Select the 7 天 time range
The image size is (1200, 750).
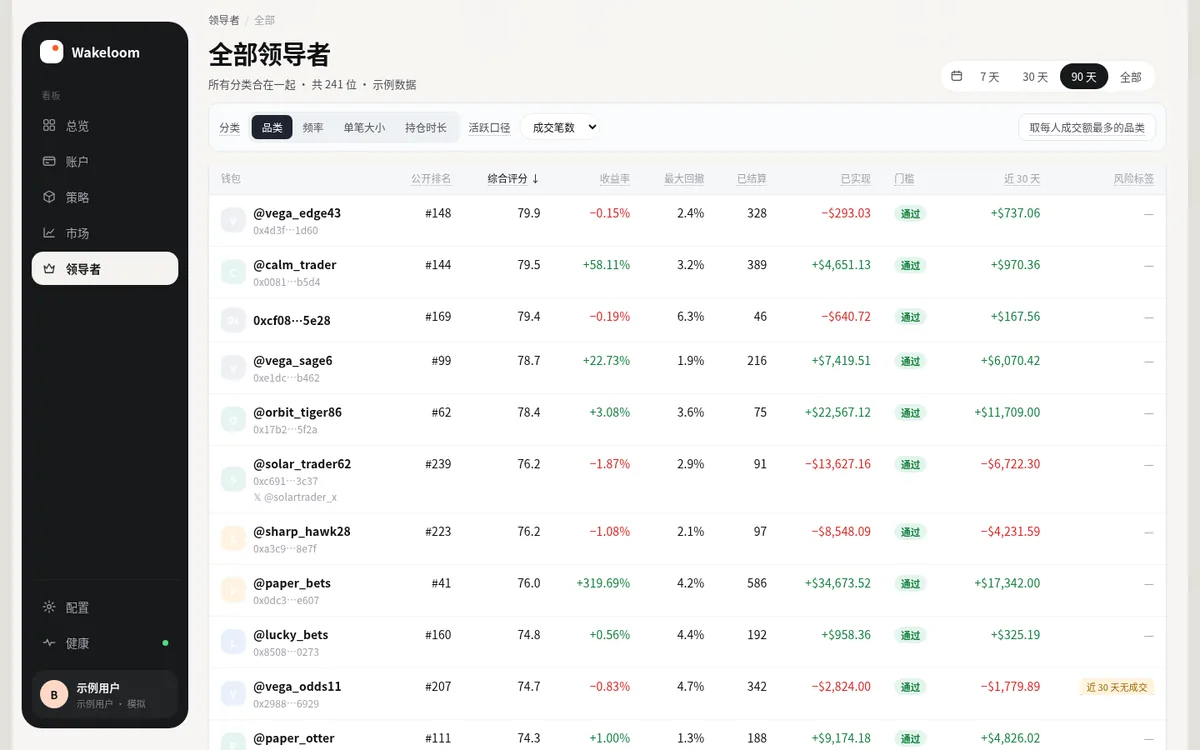tap(989, 77)
